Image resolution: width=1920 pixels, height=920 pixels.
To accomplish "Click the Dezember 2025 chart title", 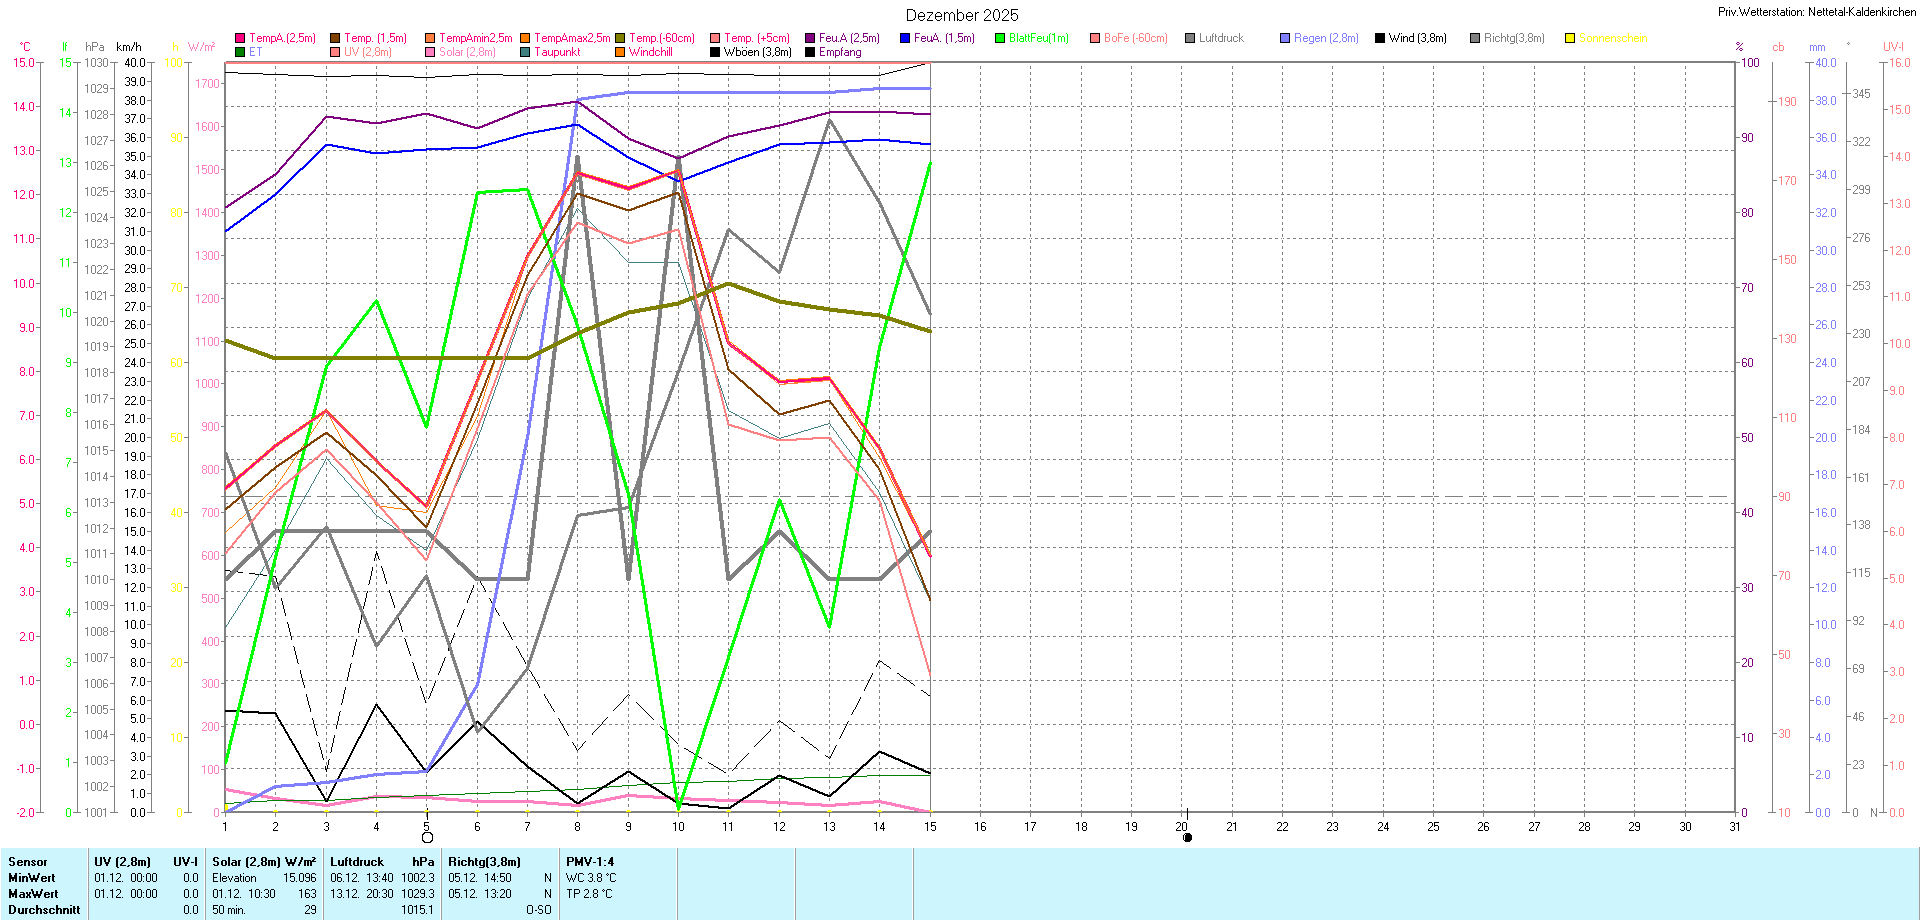I will [x=962, y=15].
